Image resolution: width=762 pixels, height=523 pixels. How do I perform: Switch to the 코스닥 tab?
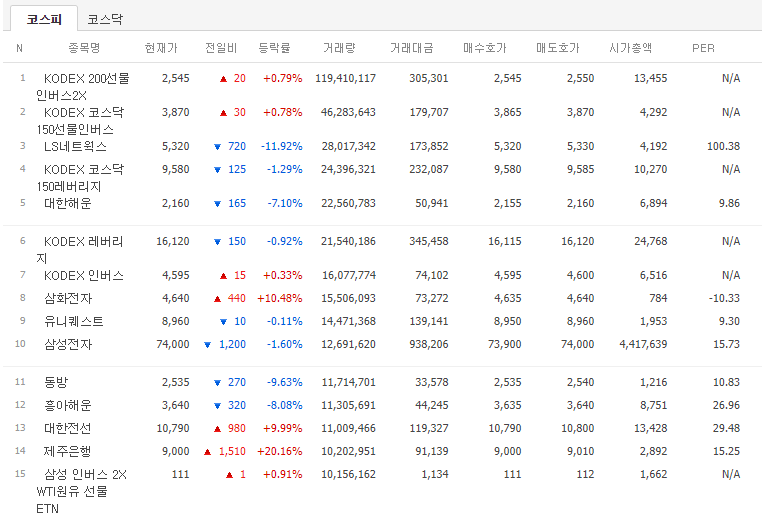105,19
